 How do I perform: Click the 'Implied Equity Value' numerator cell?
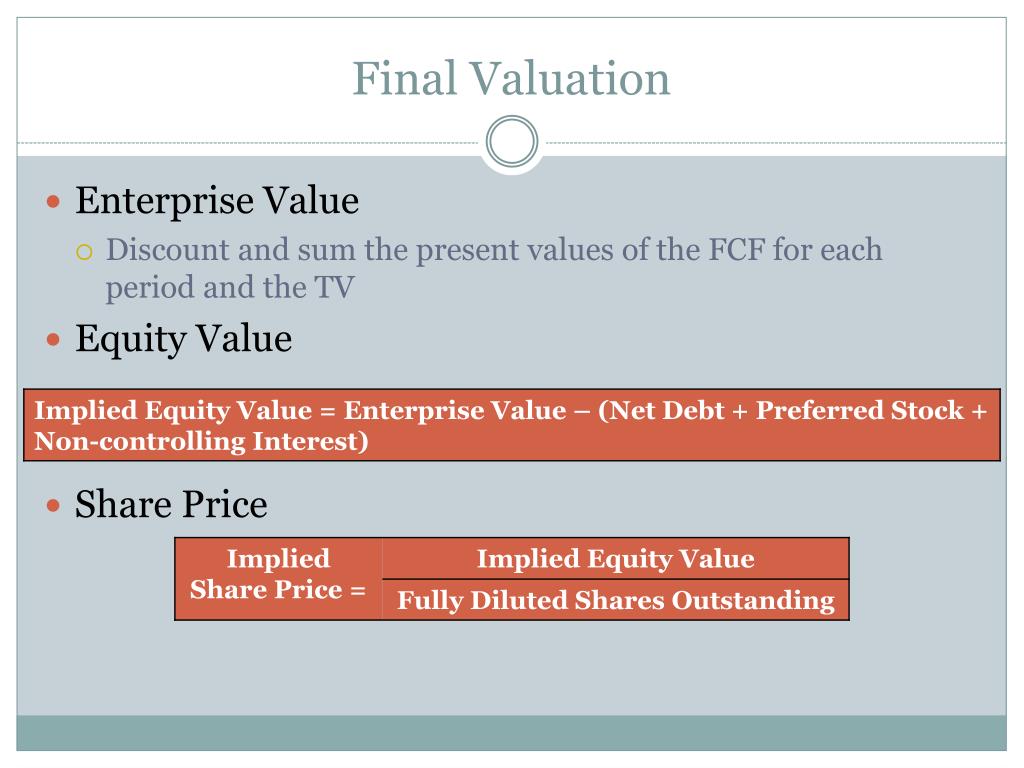click(x=615, y=558)
